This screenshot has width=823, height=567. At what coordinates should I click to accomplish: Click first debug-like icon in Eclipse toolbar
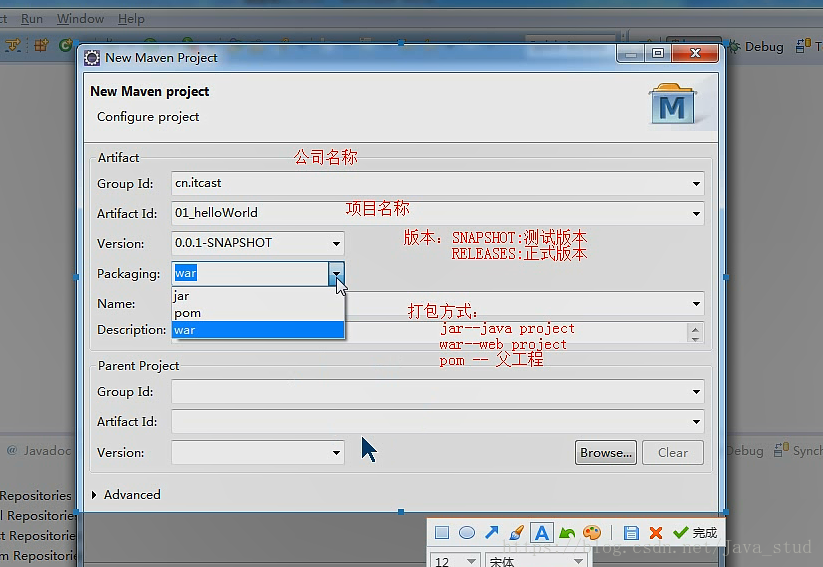(13, 46)
